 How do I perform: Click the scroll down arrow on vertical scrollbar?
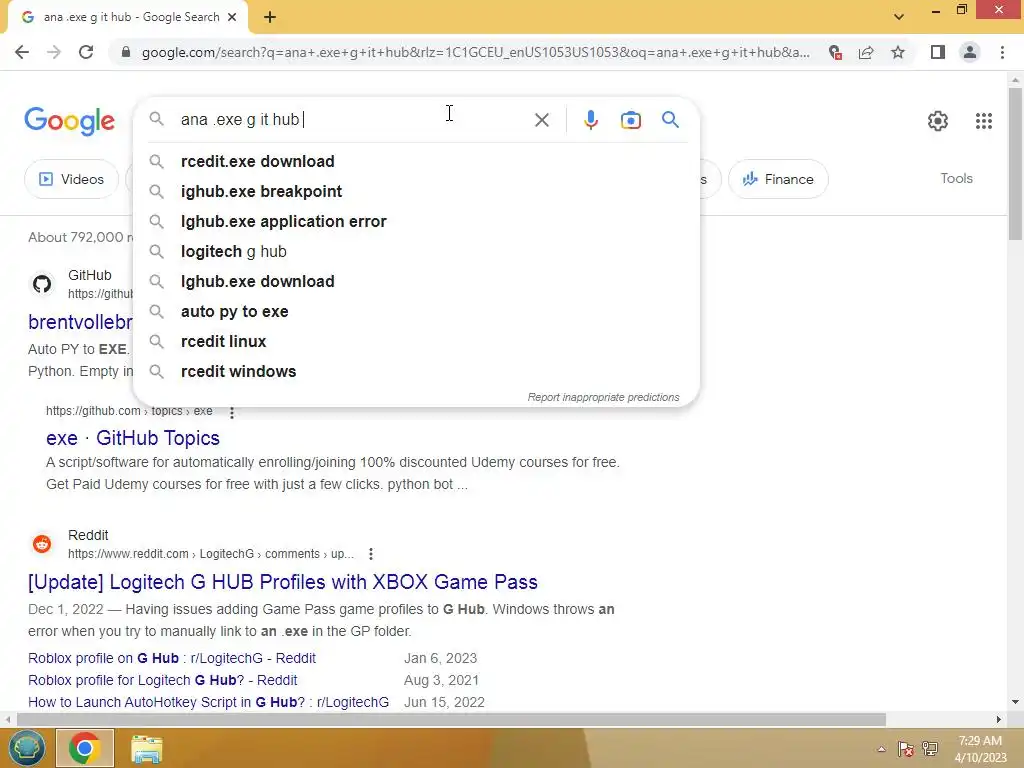1015,702
